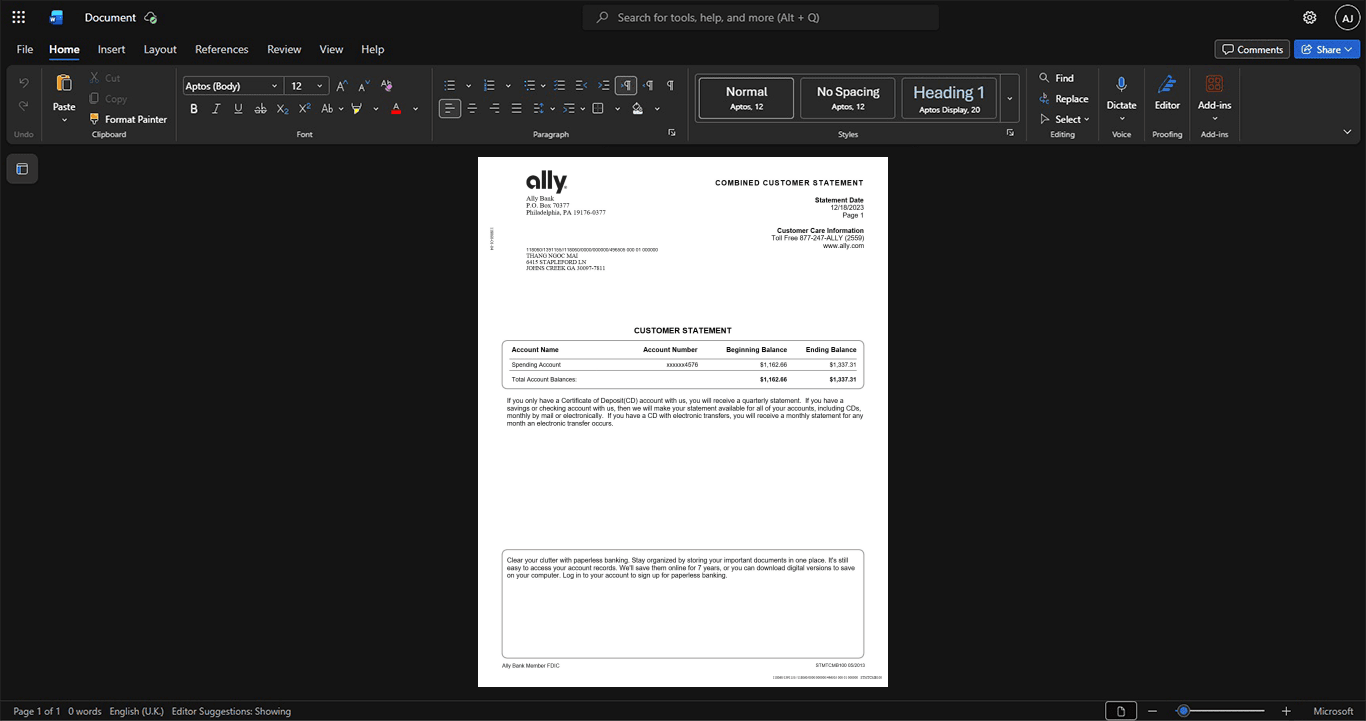This screenshot has height=721, width=1366.
Task: Click the Borders icon
Action: tap(598, 108)
